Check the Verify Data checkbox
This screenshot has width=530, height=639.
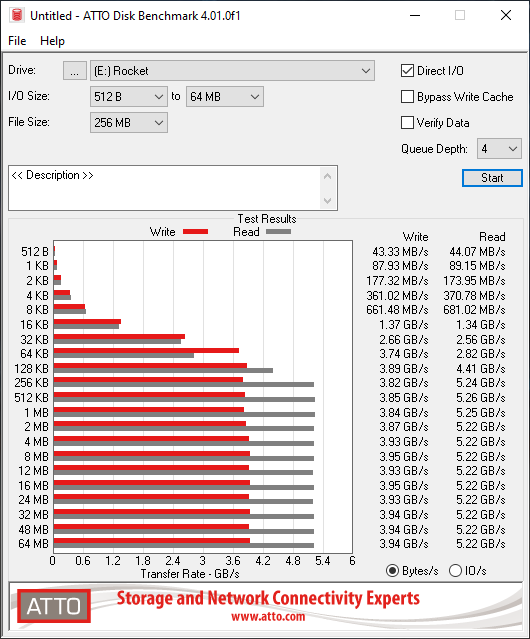(407, 123)
